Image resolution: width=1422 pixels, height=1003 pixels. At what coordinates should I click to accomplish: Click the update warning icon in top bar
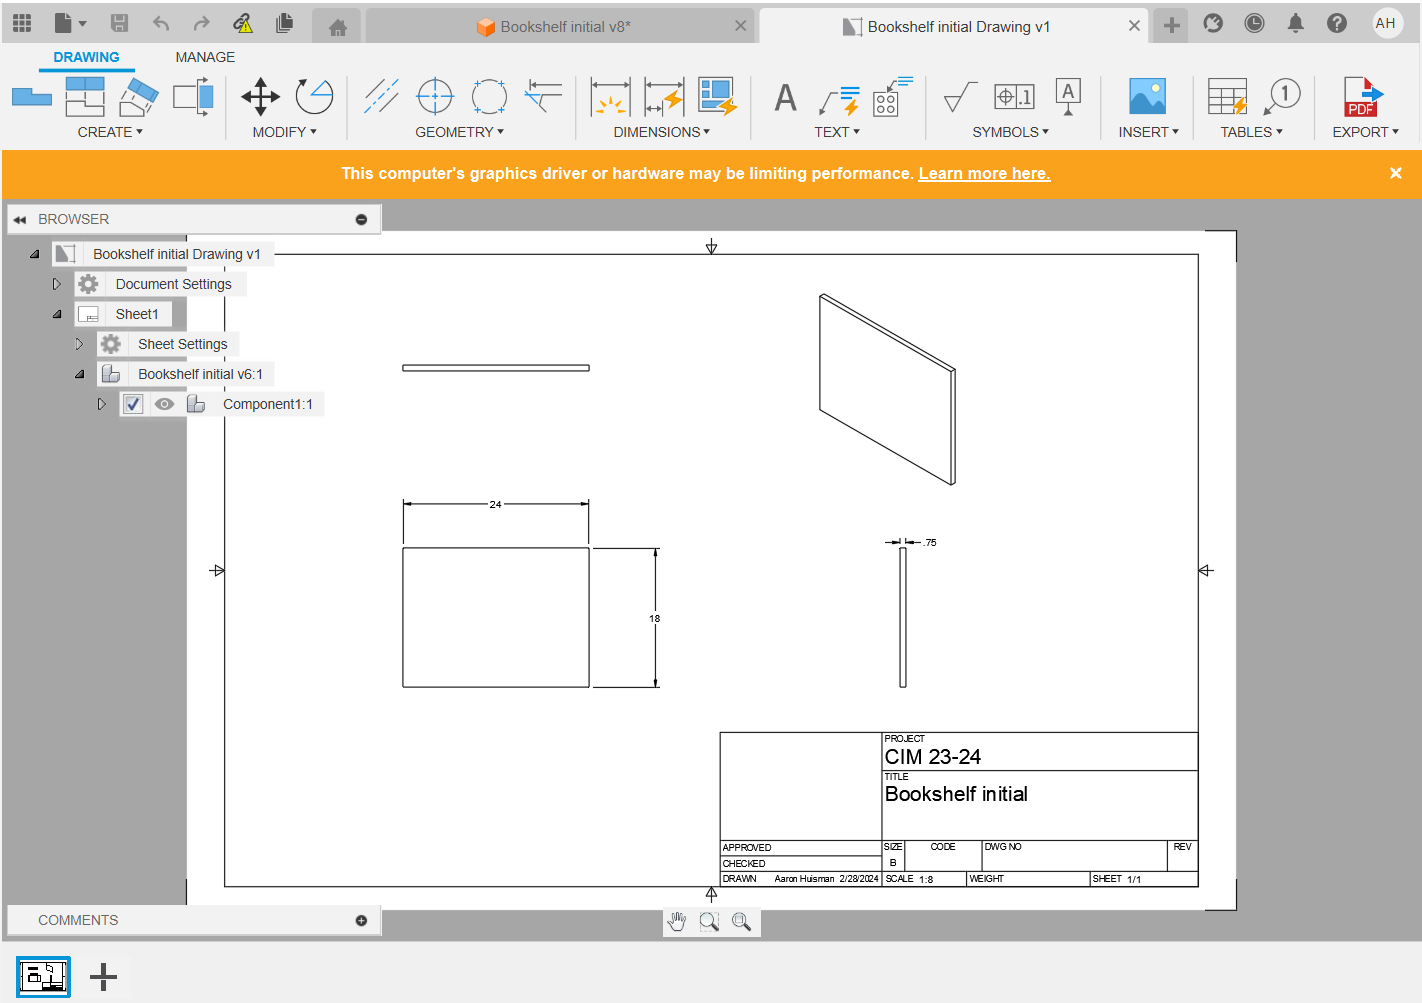pos(243,23)
